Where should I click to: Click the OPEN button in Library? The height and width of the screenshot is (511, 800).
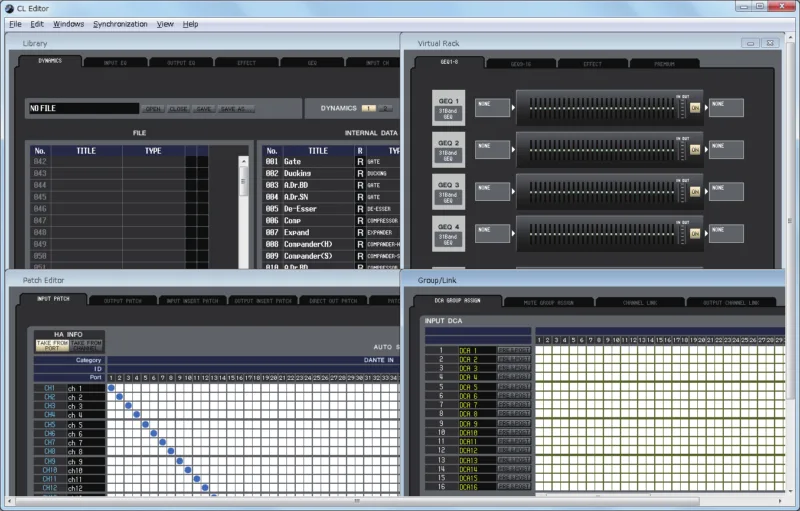(x=153, y=109)
